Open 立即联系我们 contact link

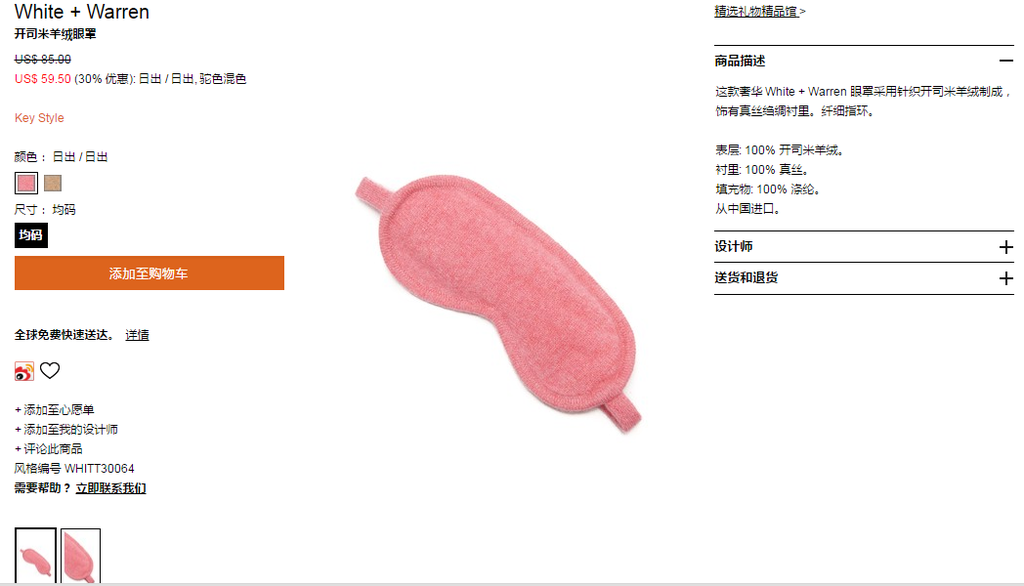click(111, 488)
